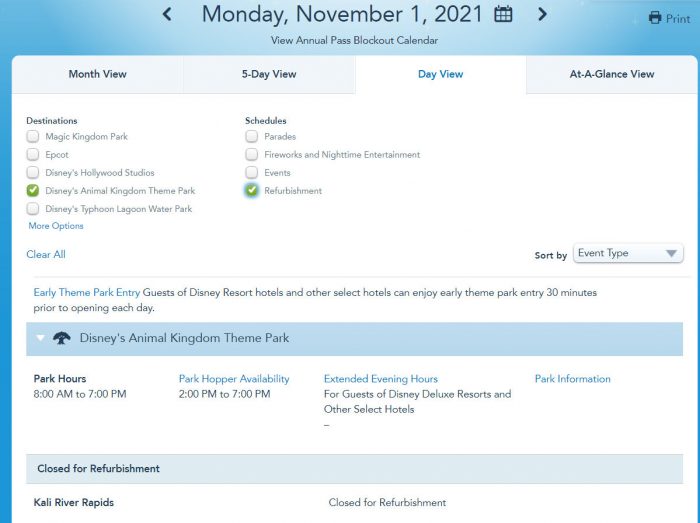Enable the Epcot destination checkbox

[33, 155]
